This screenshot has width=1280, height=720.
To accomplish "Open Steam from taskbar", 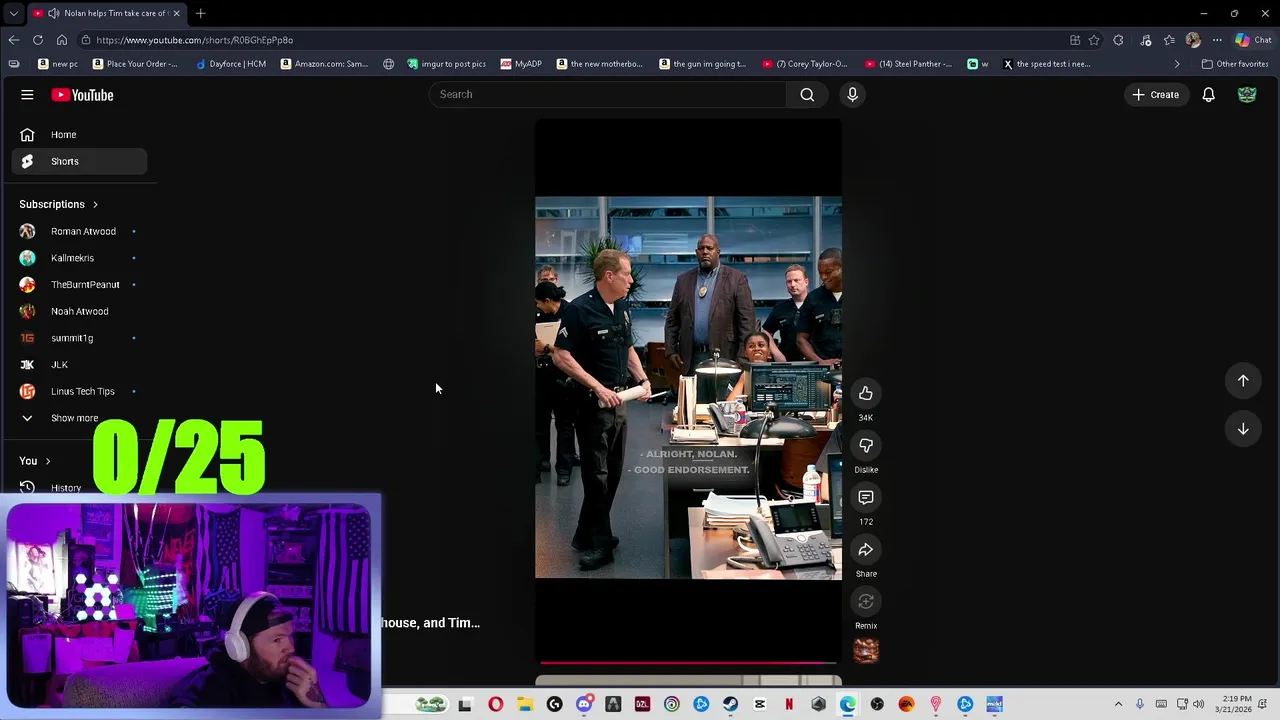I will click(x=731, y=704).
